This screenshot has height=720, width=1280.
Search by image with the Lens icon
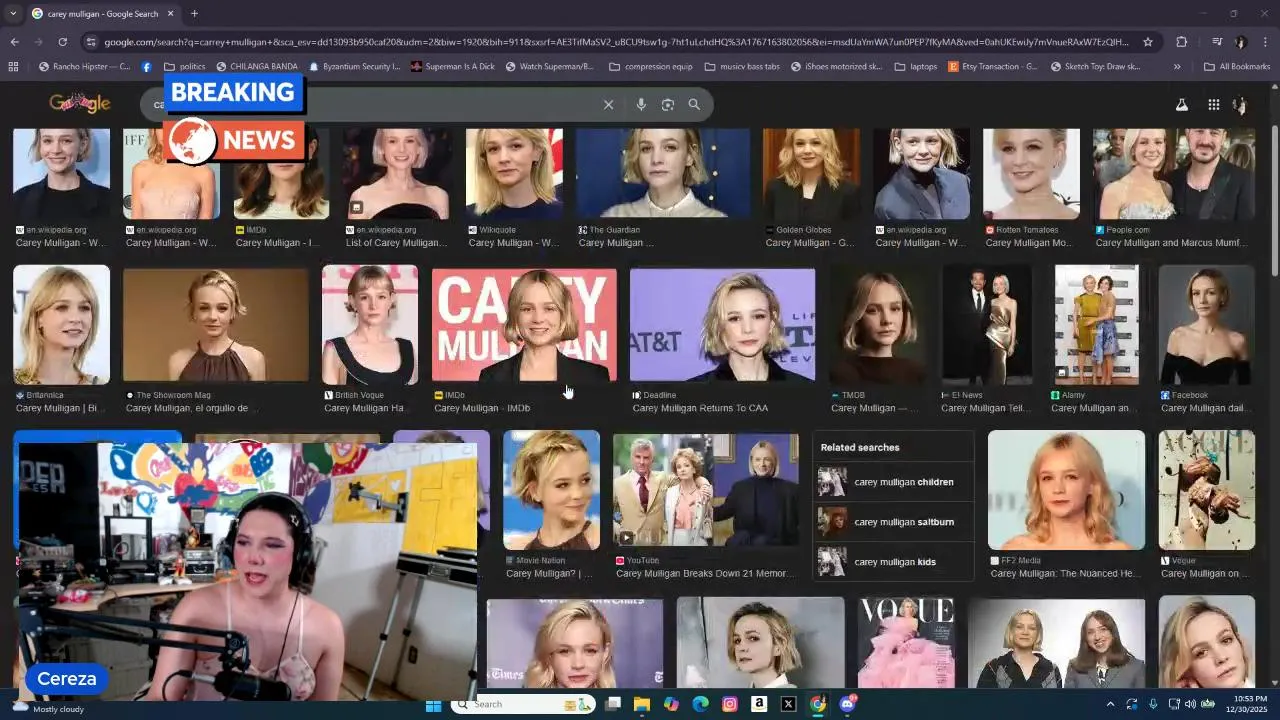tap(668, 104)
